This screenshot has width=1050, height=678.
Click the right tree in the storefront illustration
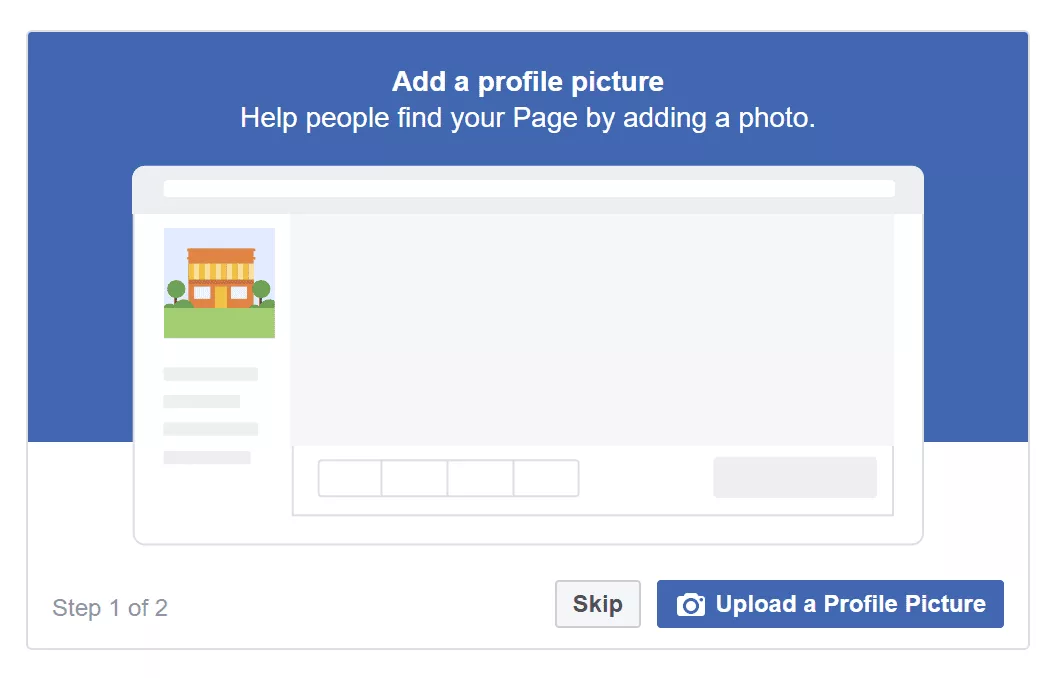pyautogui.click(x=262, y=291)
